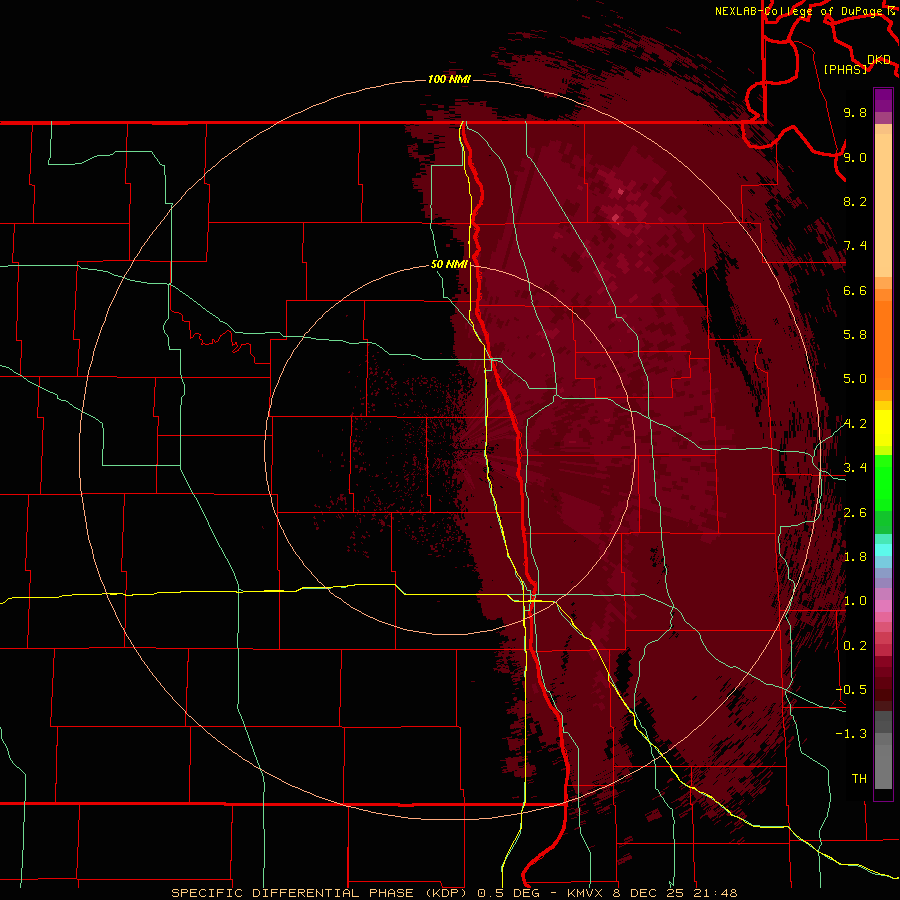Screen dimensions: 900x900
Task: Pick the purple segment atop the color bar
Action: coord(883,100)
